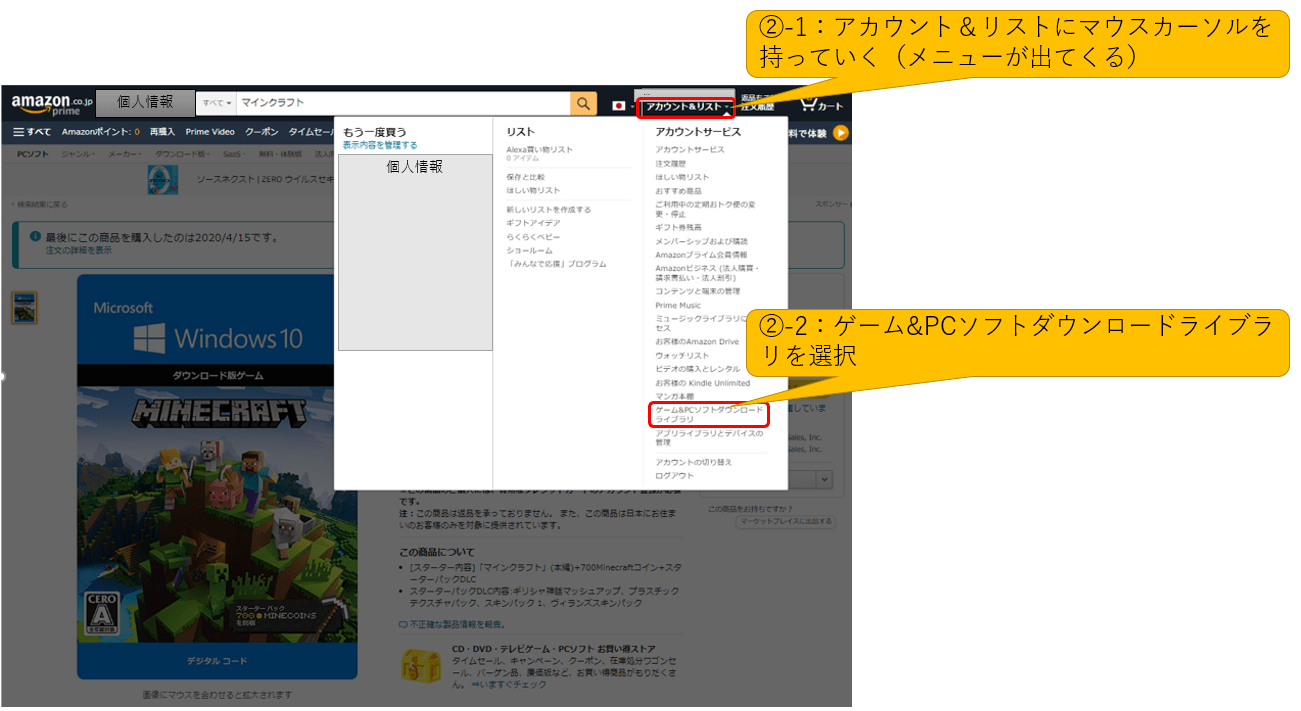The width and height of the screenshot is (1301, 711).
Task: Open アカウントサービス link under the heading
Action: (x=690, y=150)
